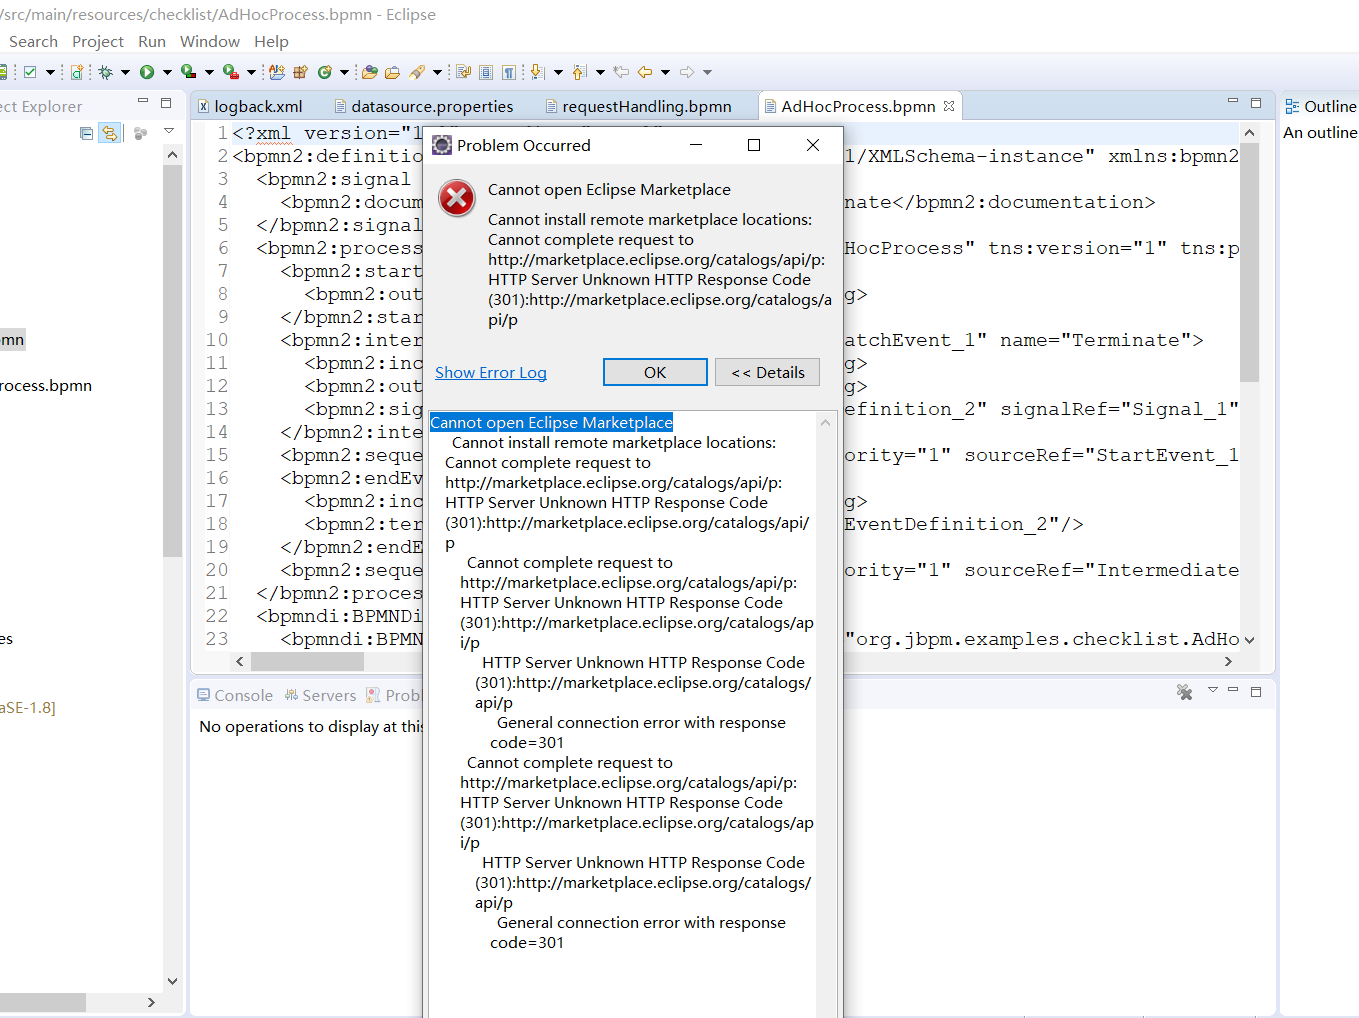The height and width of the screenshot is (1018, 1359).
Task: Toggle Show Whitespace Characters pilcrow icon
Action: click(509, 72)
